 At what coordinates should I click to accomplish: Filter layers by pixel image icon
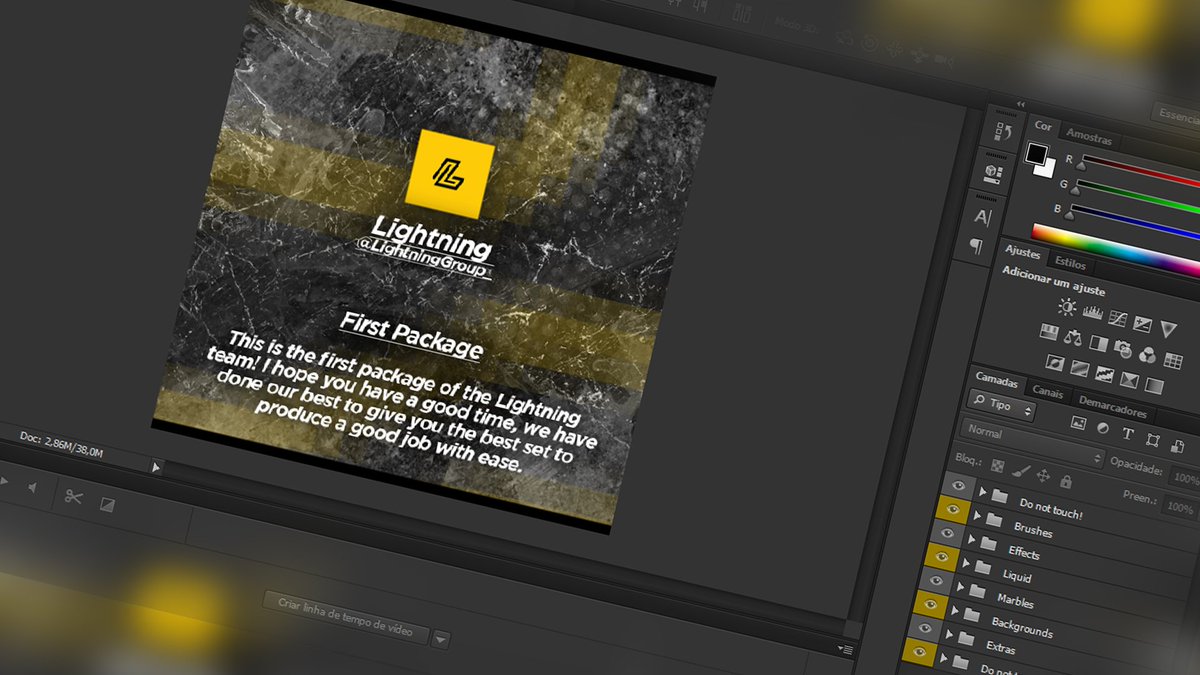click(1078, 422)
